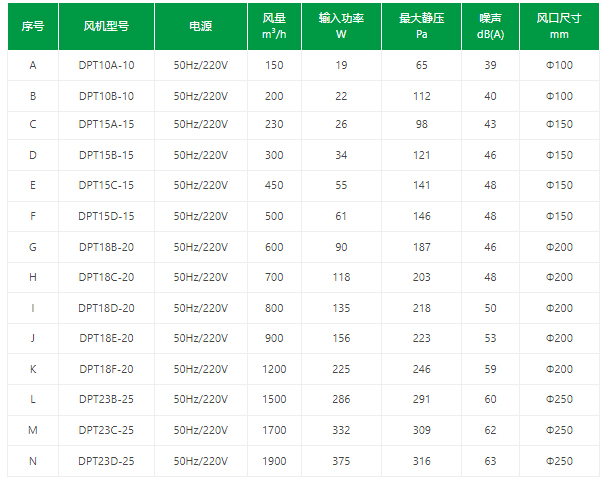Click the 输入功率 W header
Image resolution: width=600 pixels, height=482 pixels.
[x=341, y=27]
